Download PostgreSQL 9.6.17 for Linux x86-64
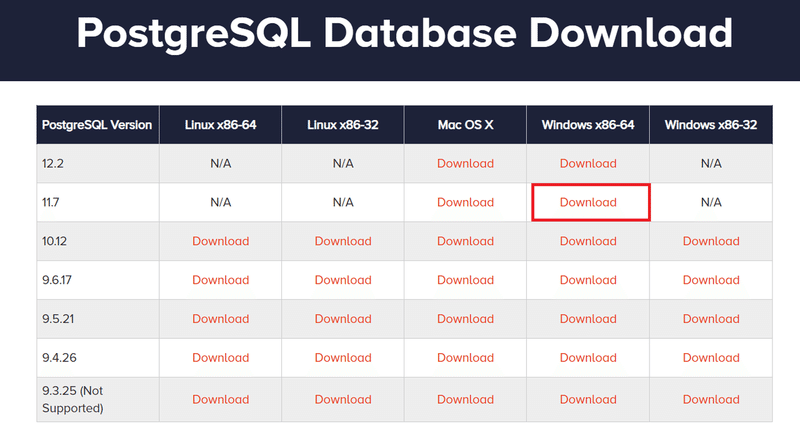This screenshot has height=425, width=800. (x=220, y=280)
